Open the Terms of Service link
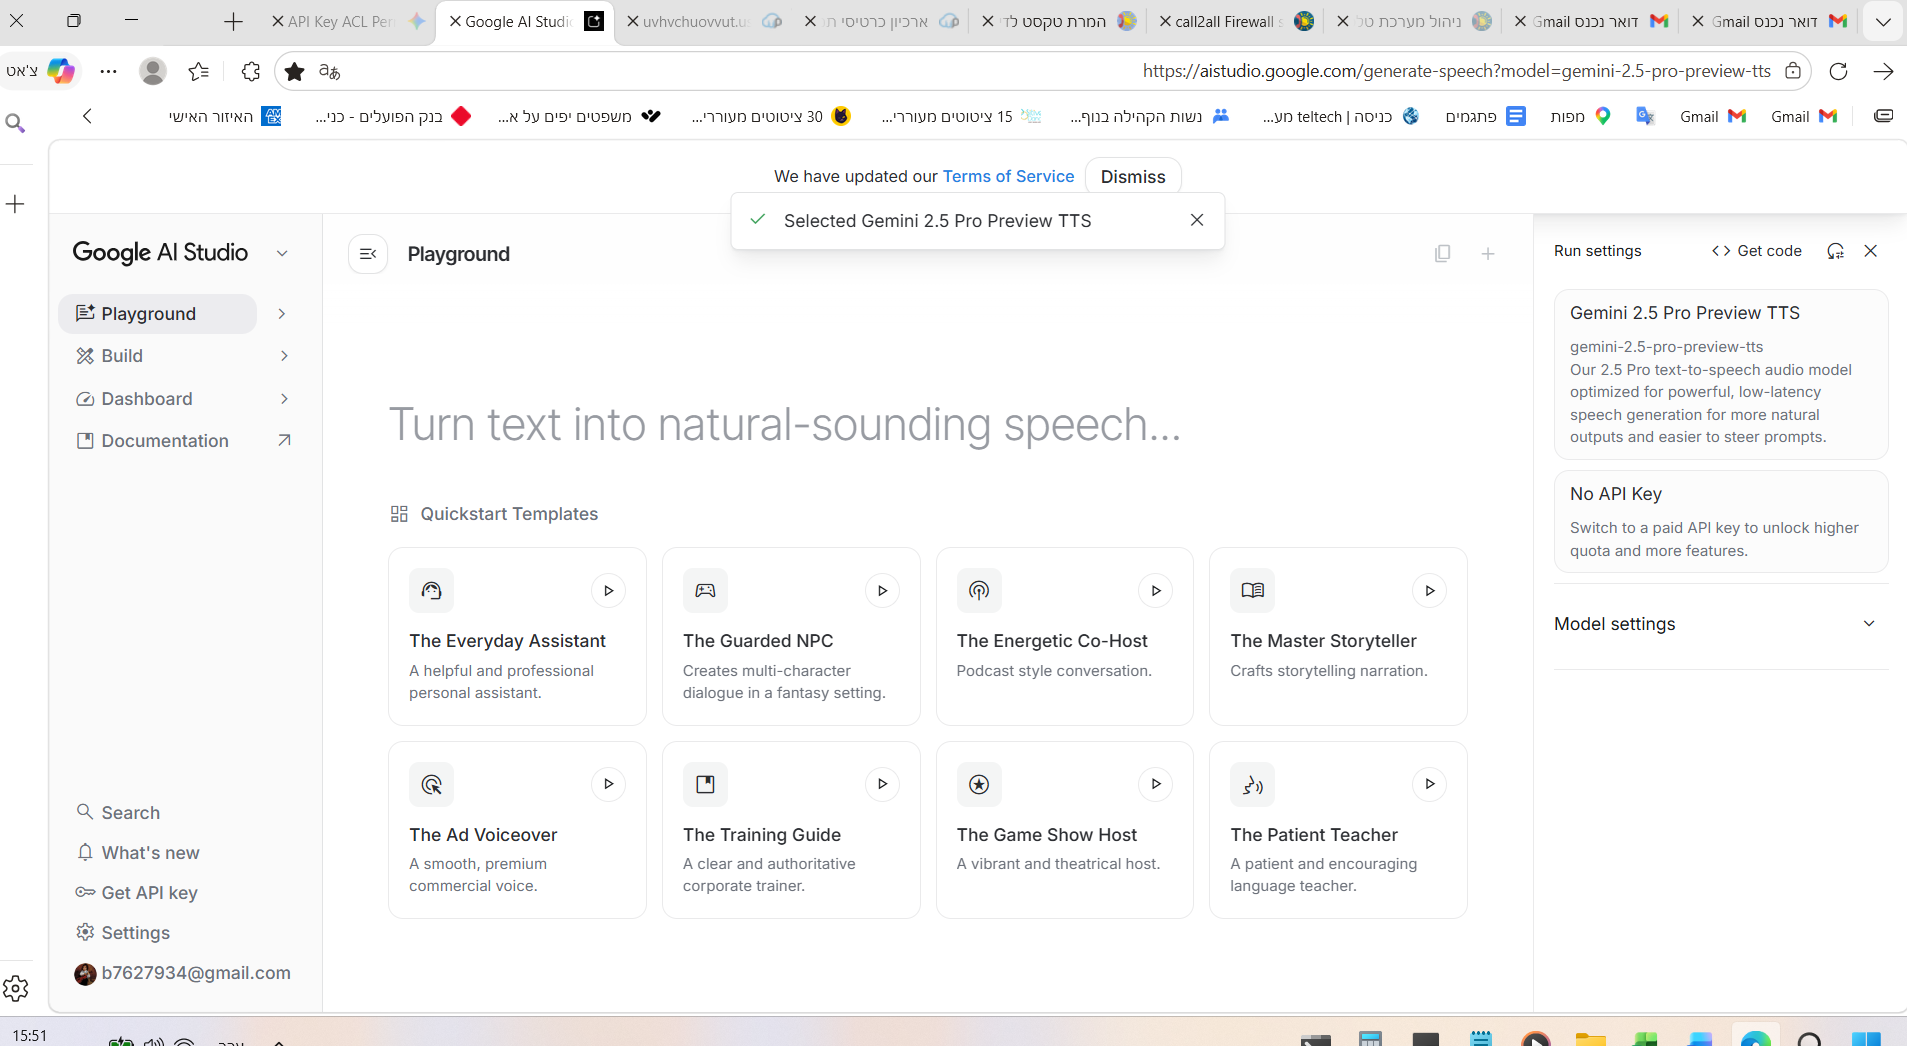Image resolution: width=1907 pixels, height=1046 pixels. pyautogui.click(x=1008, y=177)
